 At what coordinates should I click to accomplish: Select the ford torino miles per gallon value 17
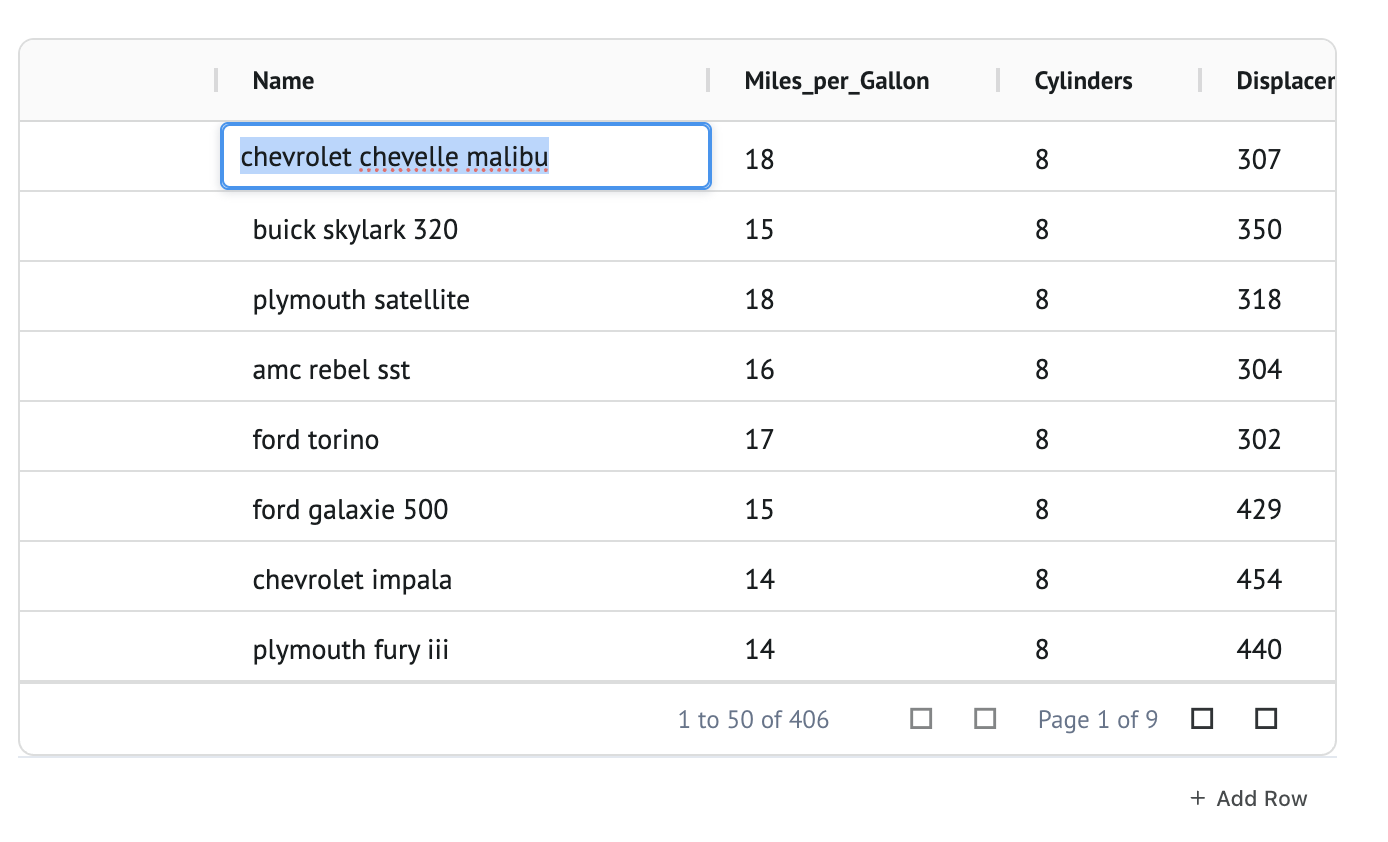759,440
